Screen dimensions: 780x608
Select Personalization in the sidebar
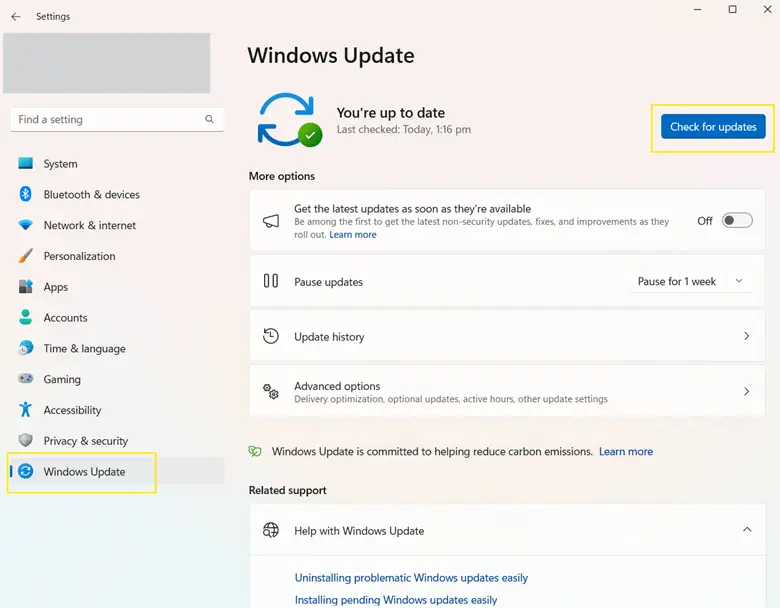pos(117,256)
